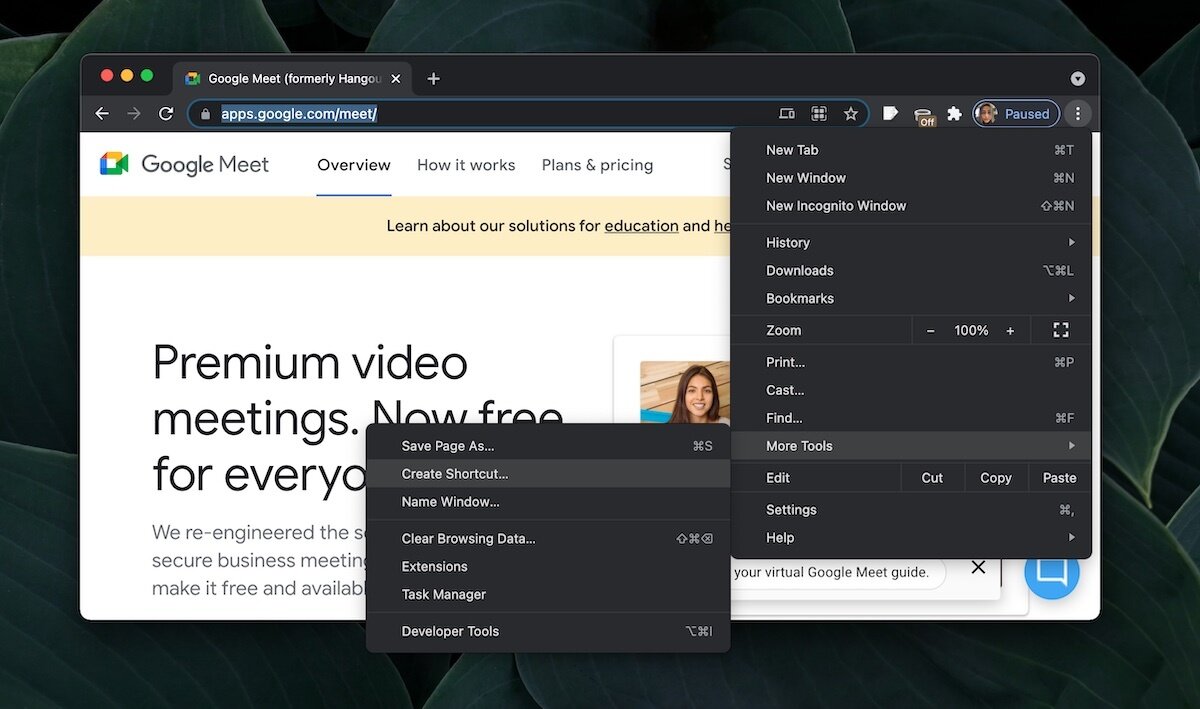This screenshot has width=1200, height=709.
Task: Expand the Bookmarks submenu
Action: [x=799, y=298]
